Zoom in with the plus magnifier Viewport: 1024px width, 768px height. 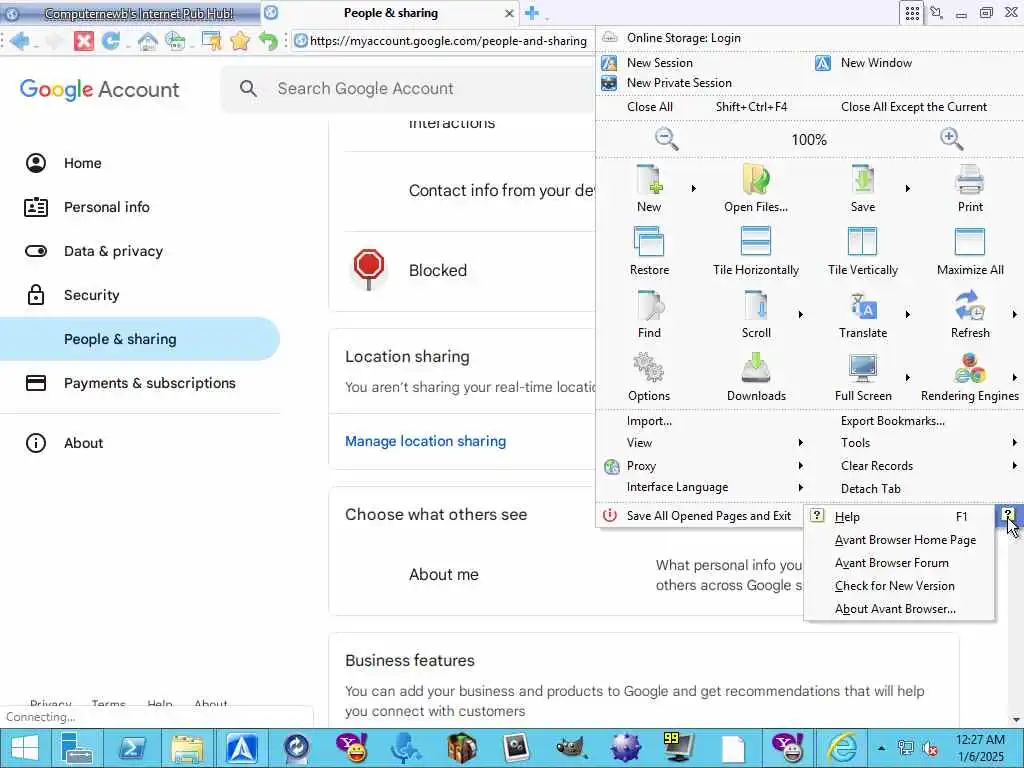951,139
